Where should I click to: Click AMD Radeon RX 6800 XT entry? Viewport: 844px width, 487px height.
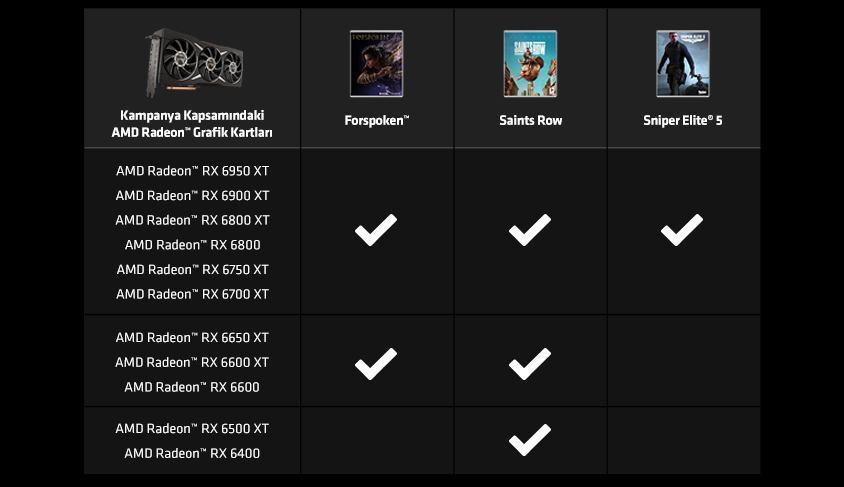[x=192, y=220]
